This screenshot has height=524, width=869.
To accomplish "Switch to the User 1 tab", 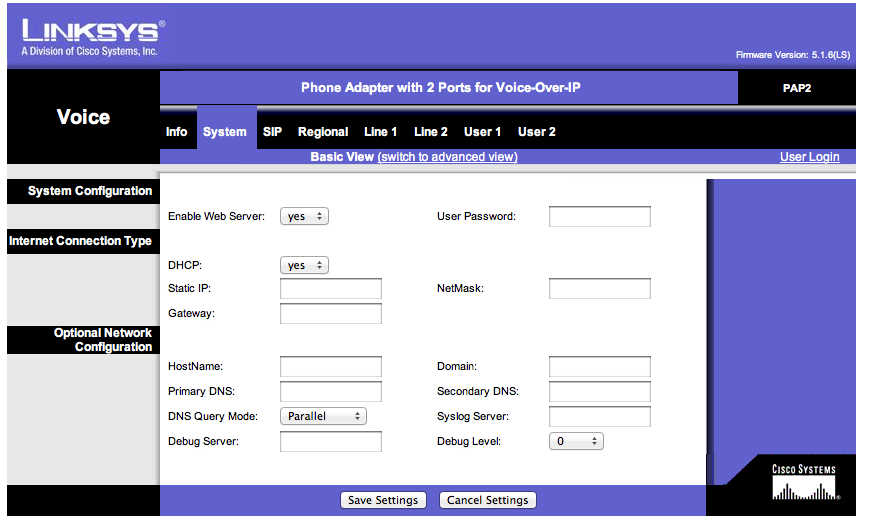I will click(483, 132).
